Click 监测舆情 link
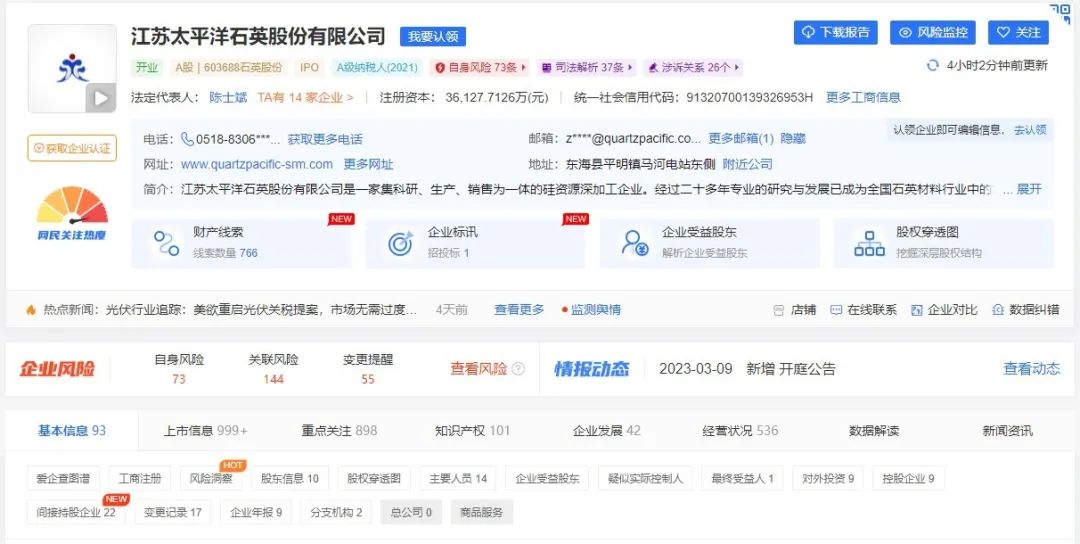Image resolution: width=1080 pixels, height=544 pixels. pos(596,310)
